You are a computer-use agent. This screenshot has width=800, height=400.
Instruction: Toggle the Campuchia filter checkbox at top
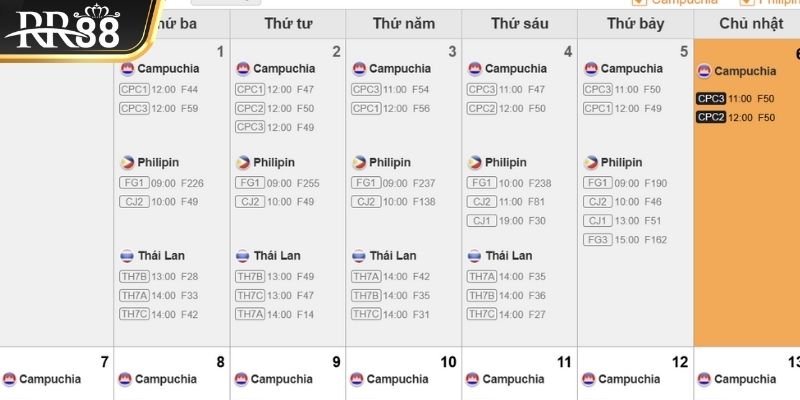point(639,2)
